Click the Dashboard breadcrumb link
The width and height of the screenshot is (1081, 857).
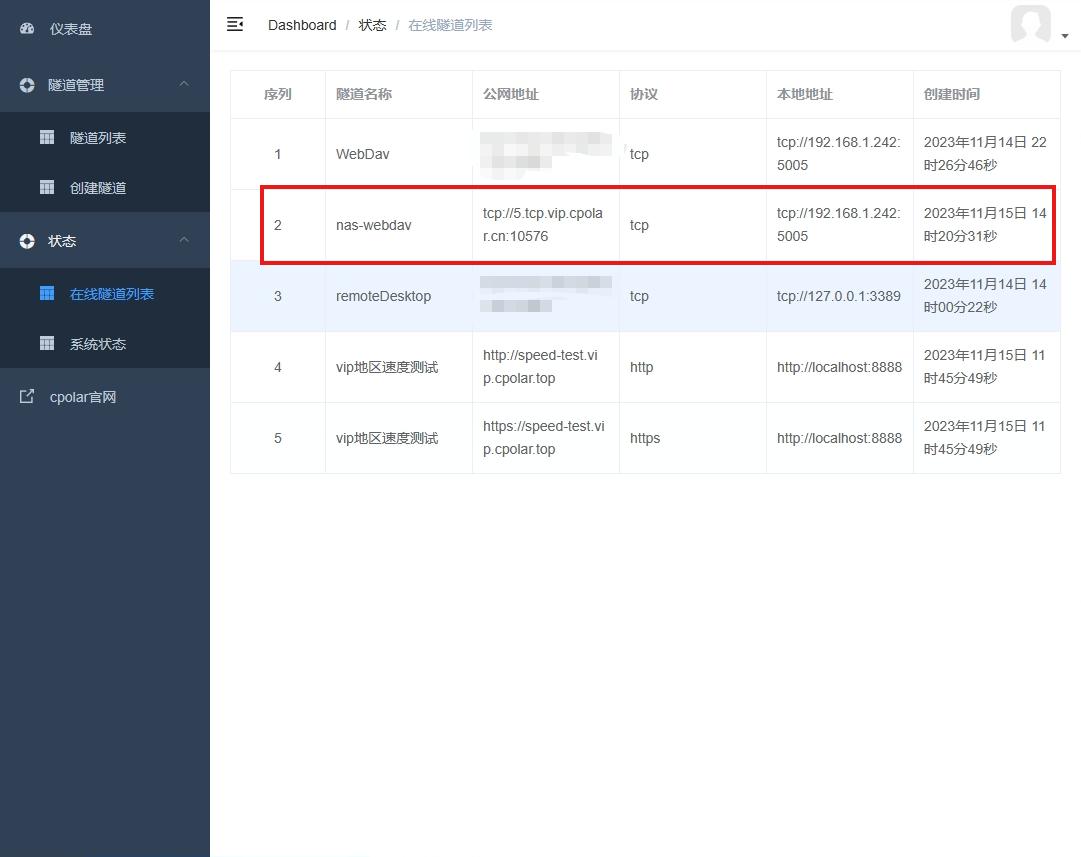302,25
